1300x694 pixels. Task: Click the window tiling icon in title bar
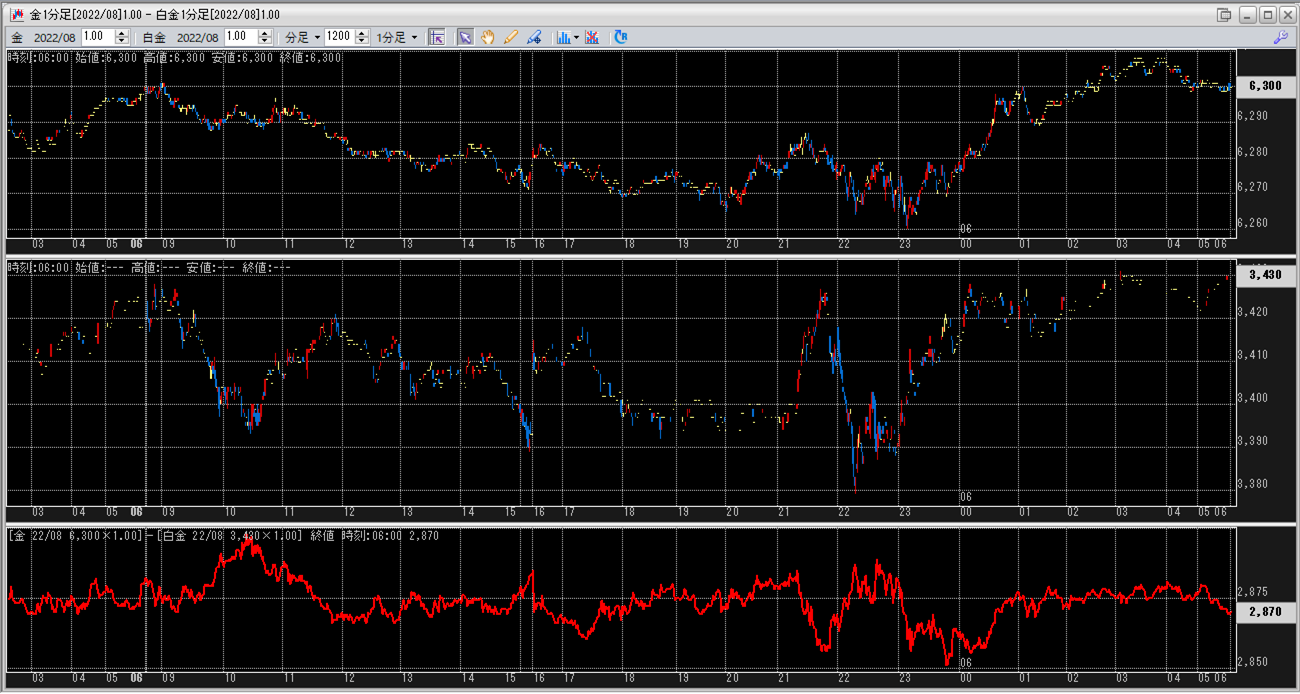click(x=1224, y=14)
